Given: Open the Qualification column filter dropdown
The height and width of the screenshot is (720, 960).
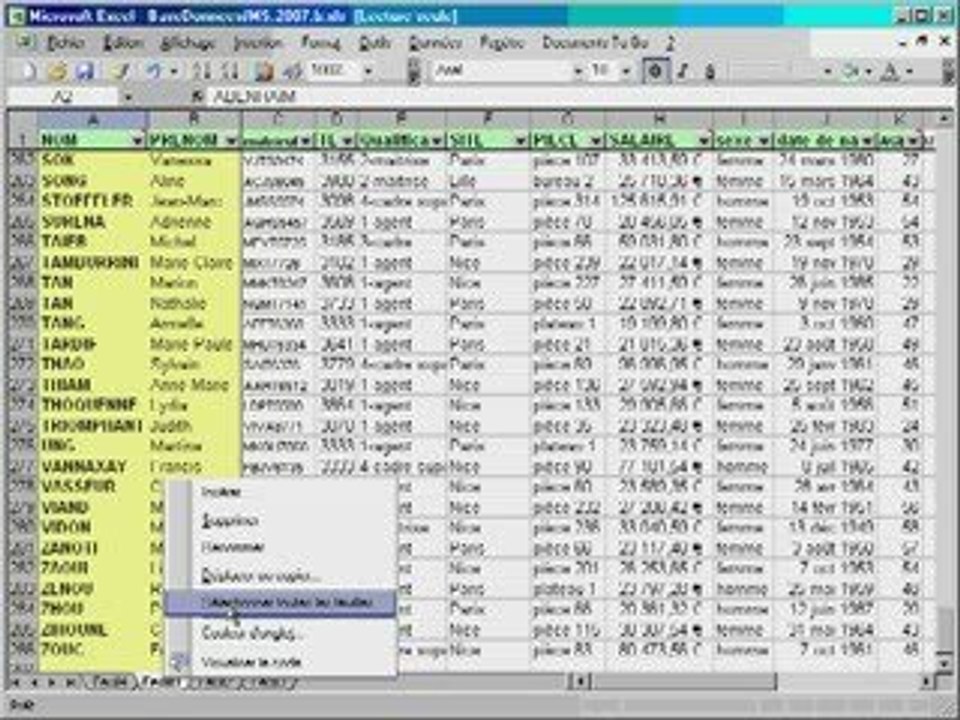Looking at the screenshot, I should click(437, 141).
